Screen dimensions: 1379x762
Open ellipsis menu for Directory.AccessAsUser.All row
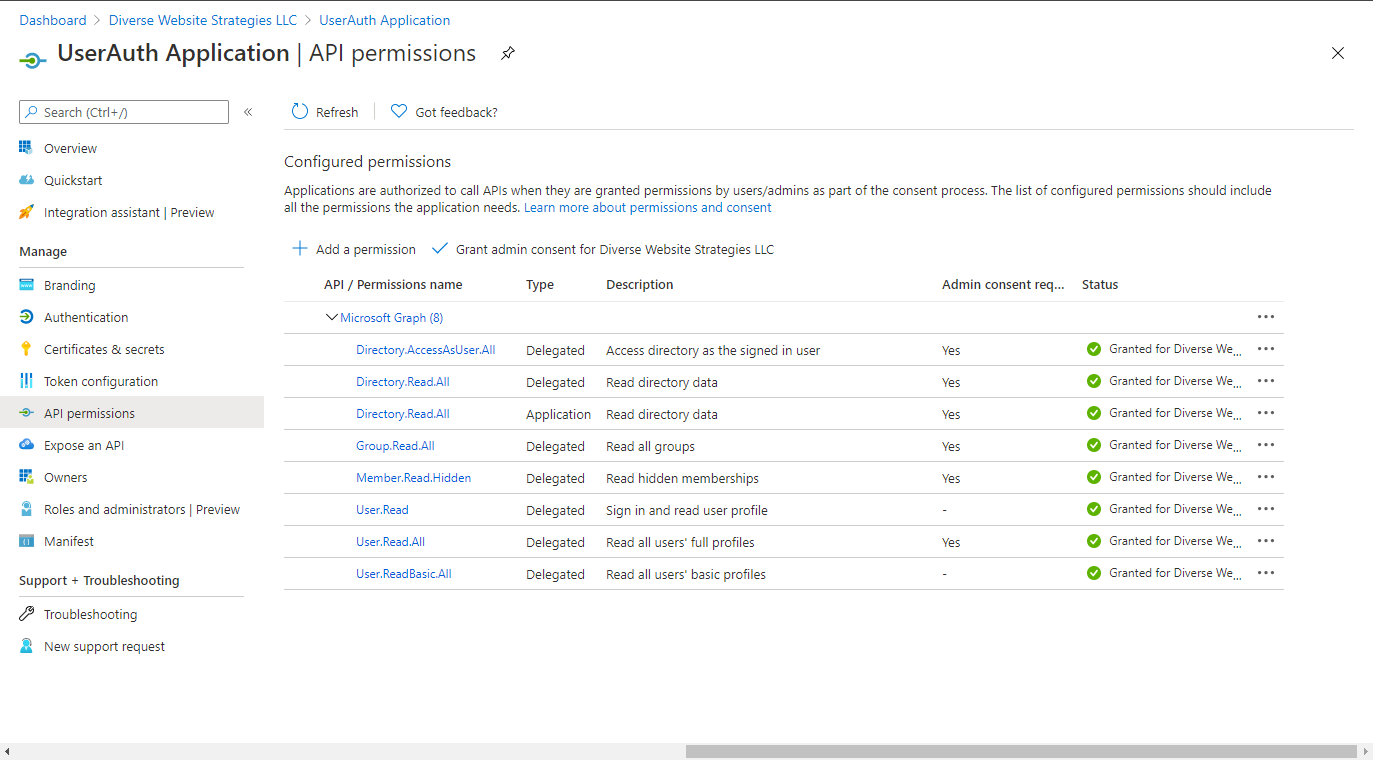pyautogui.click(x=1266, y=349)
